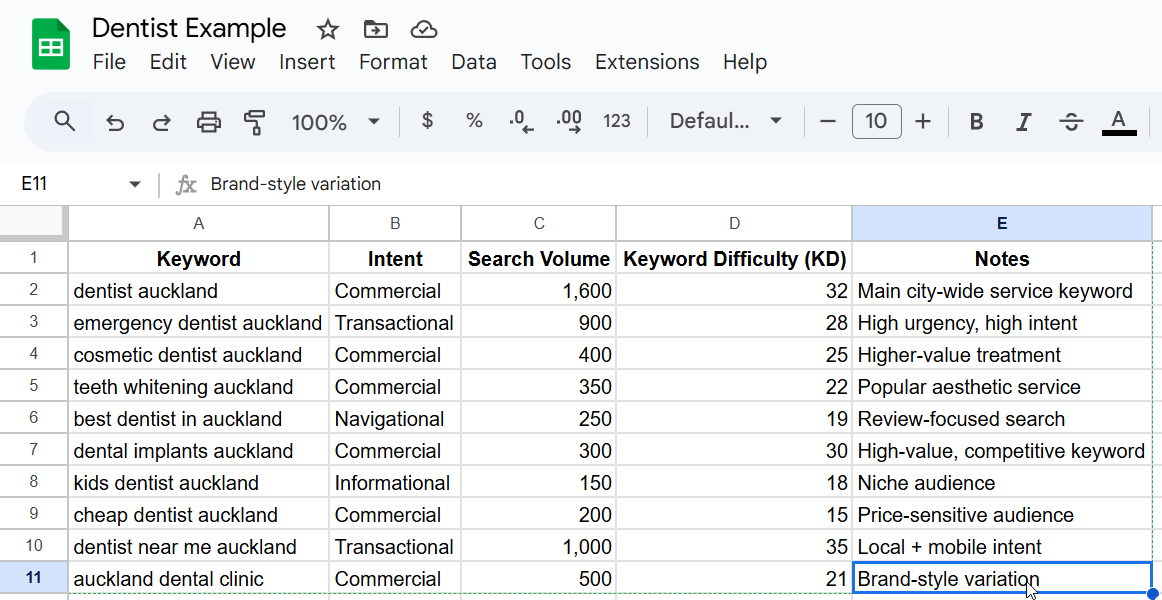Screen dimensions: 1162x600
Task: Open the search menus magnifier
Action: 65,121
